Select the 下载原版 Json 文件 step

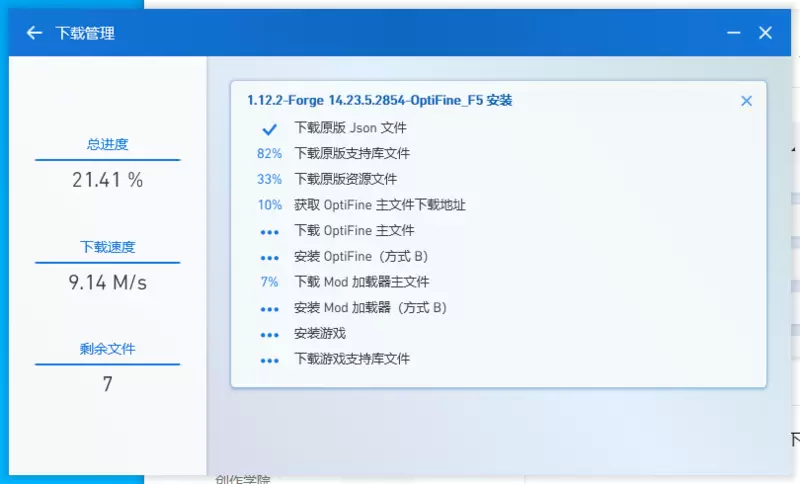coord(351,128)
